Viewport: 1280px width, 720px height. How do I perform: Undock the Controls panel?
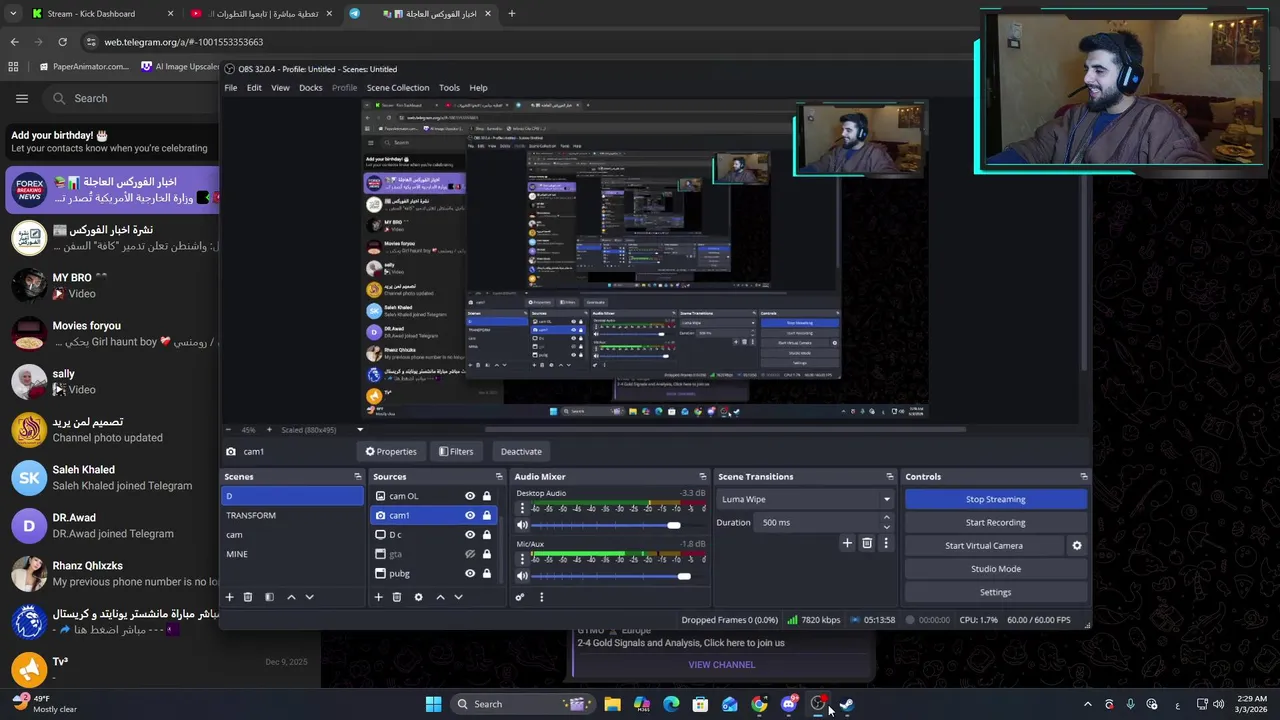point(1083,477)
